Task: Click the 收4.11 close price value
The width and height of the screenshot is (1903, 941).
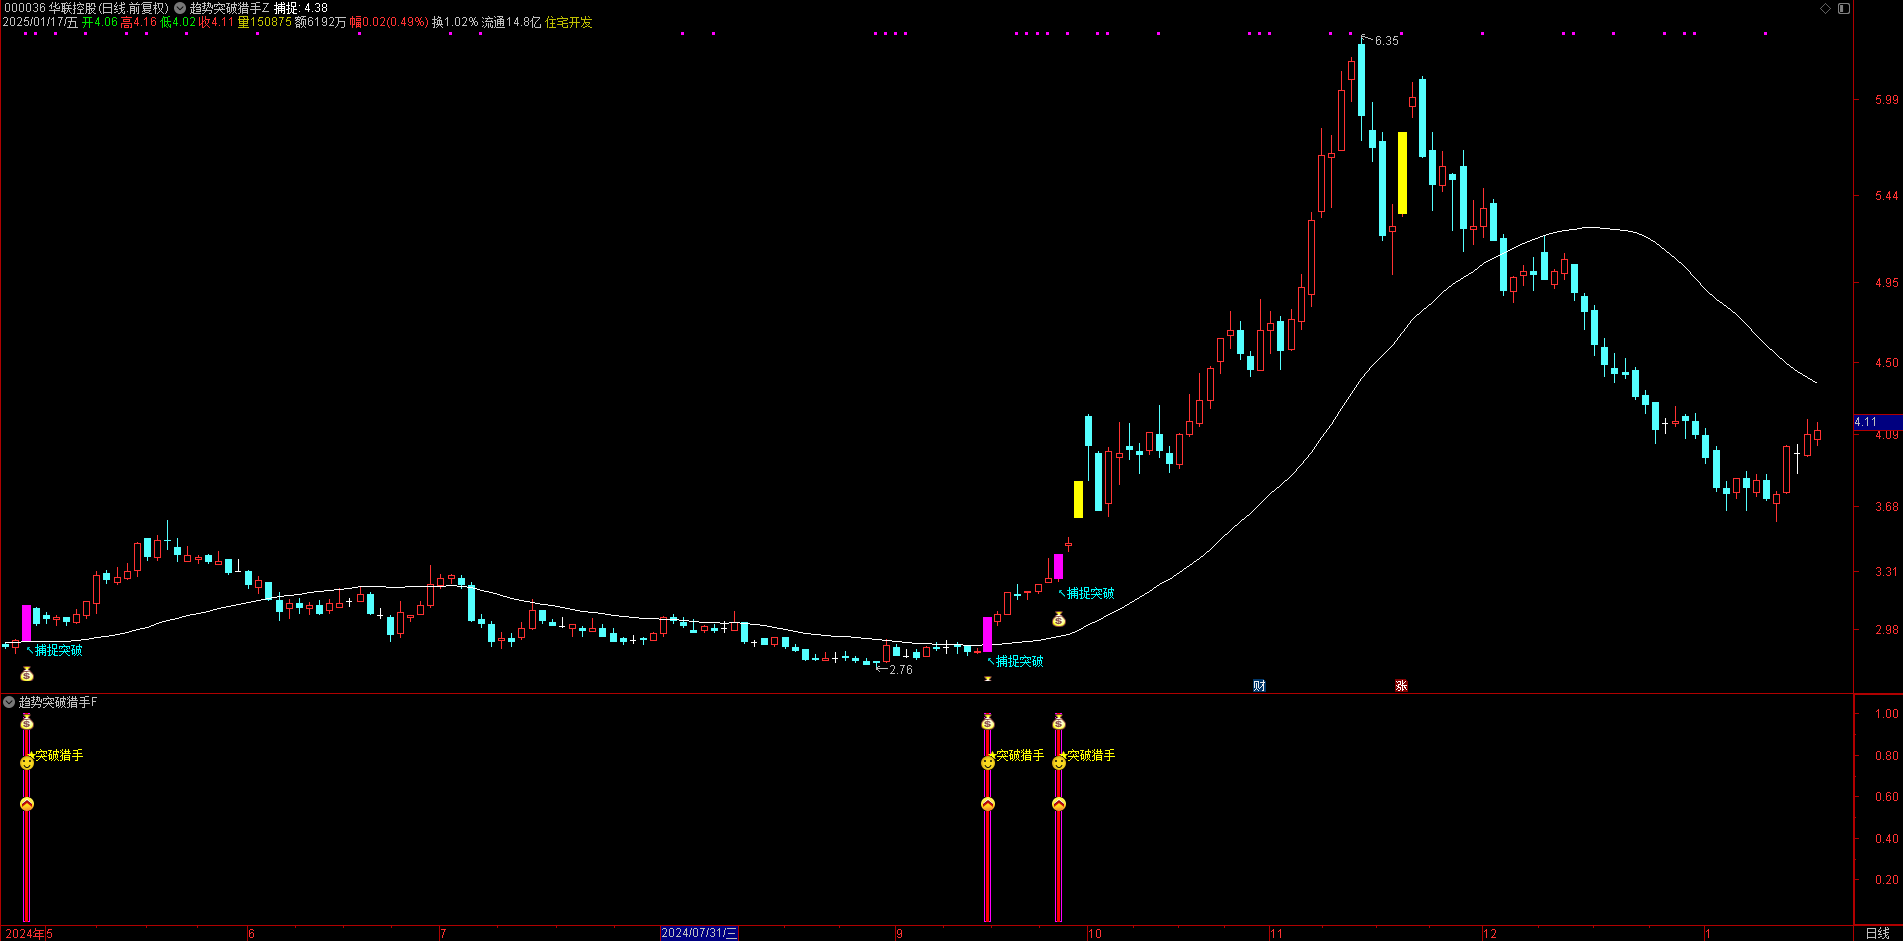Action: point(216,22)
